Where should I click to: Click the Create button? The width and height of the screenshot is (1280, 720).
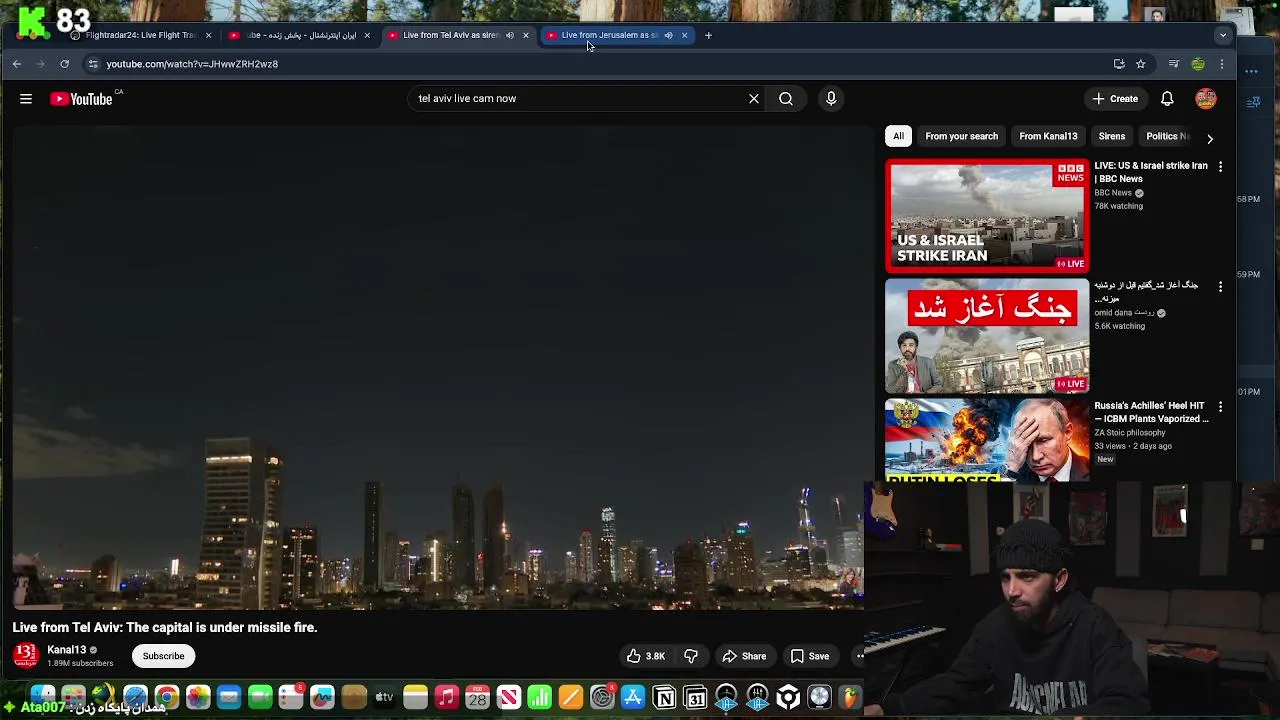coord(1115,98)
